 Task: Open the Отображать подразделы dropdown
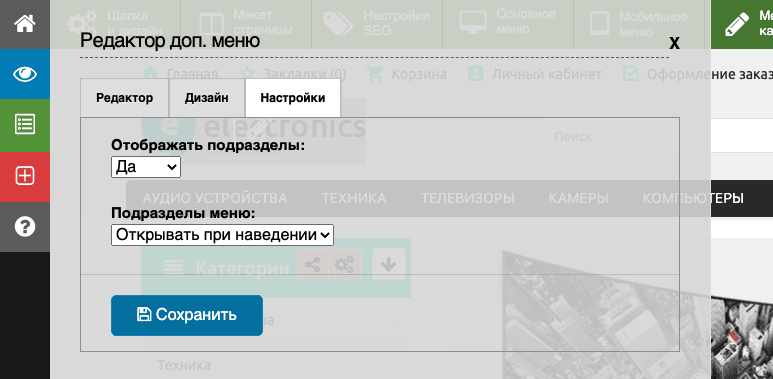coord(146,167)
